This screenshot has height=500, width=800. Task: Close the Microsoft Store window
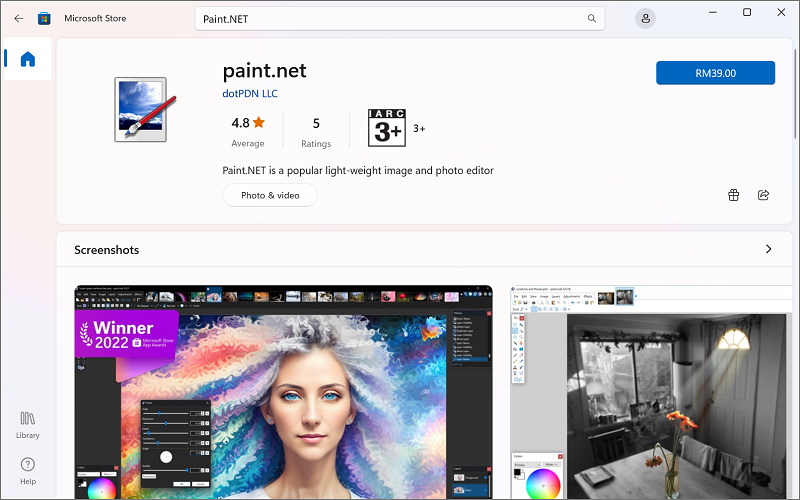tap(781, 12)
